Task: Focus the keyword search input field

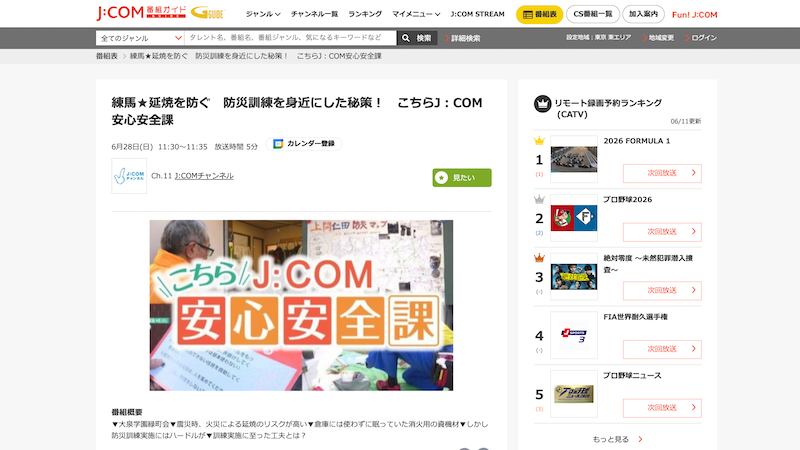Action: [290, 38]
